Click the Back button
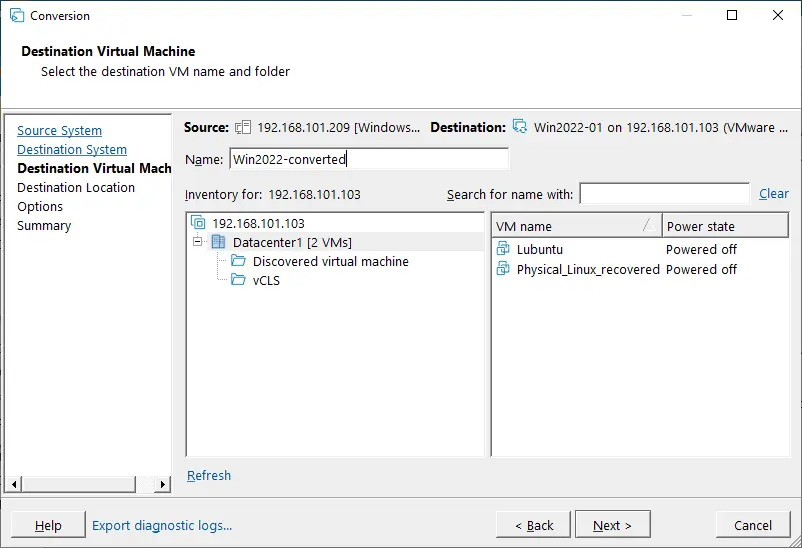 coord(533,525)
